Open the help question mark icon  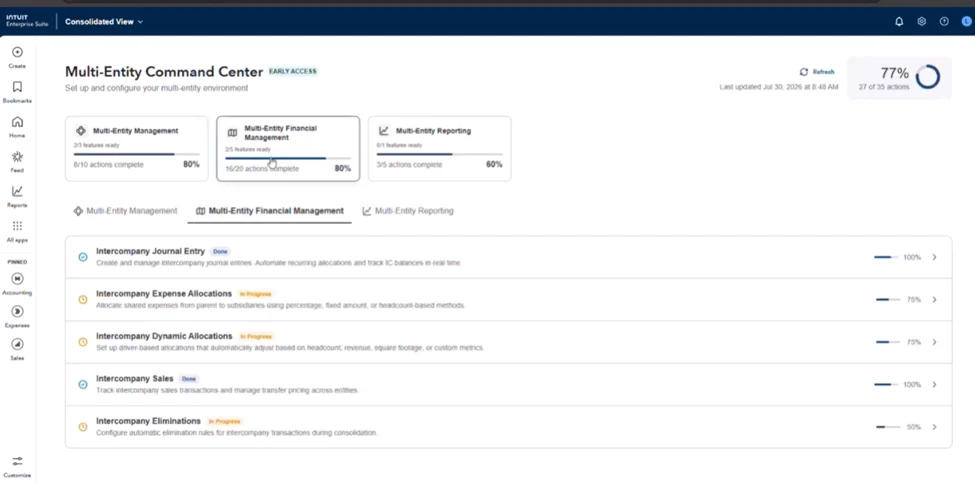(944, 21)
